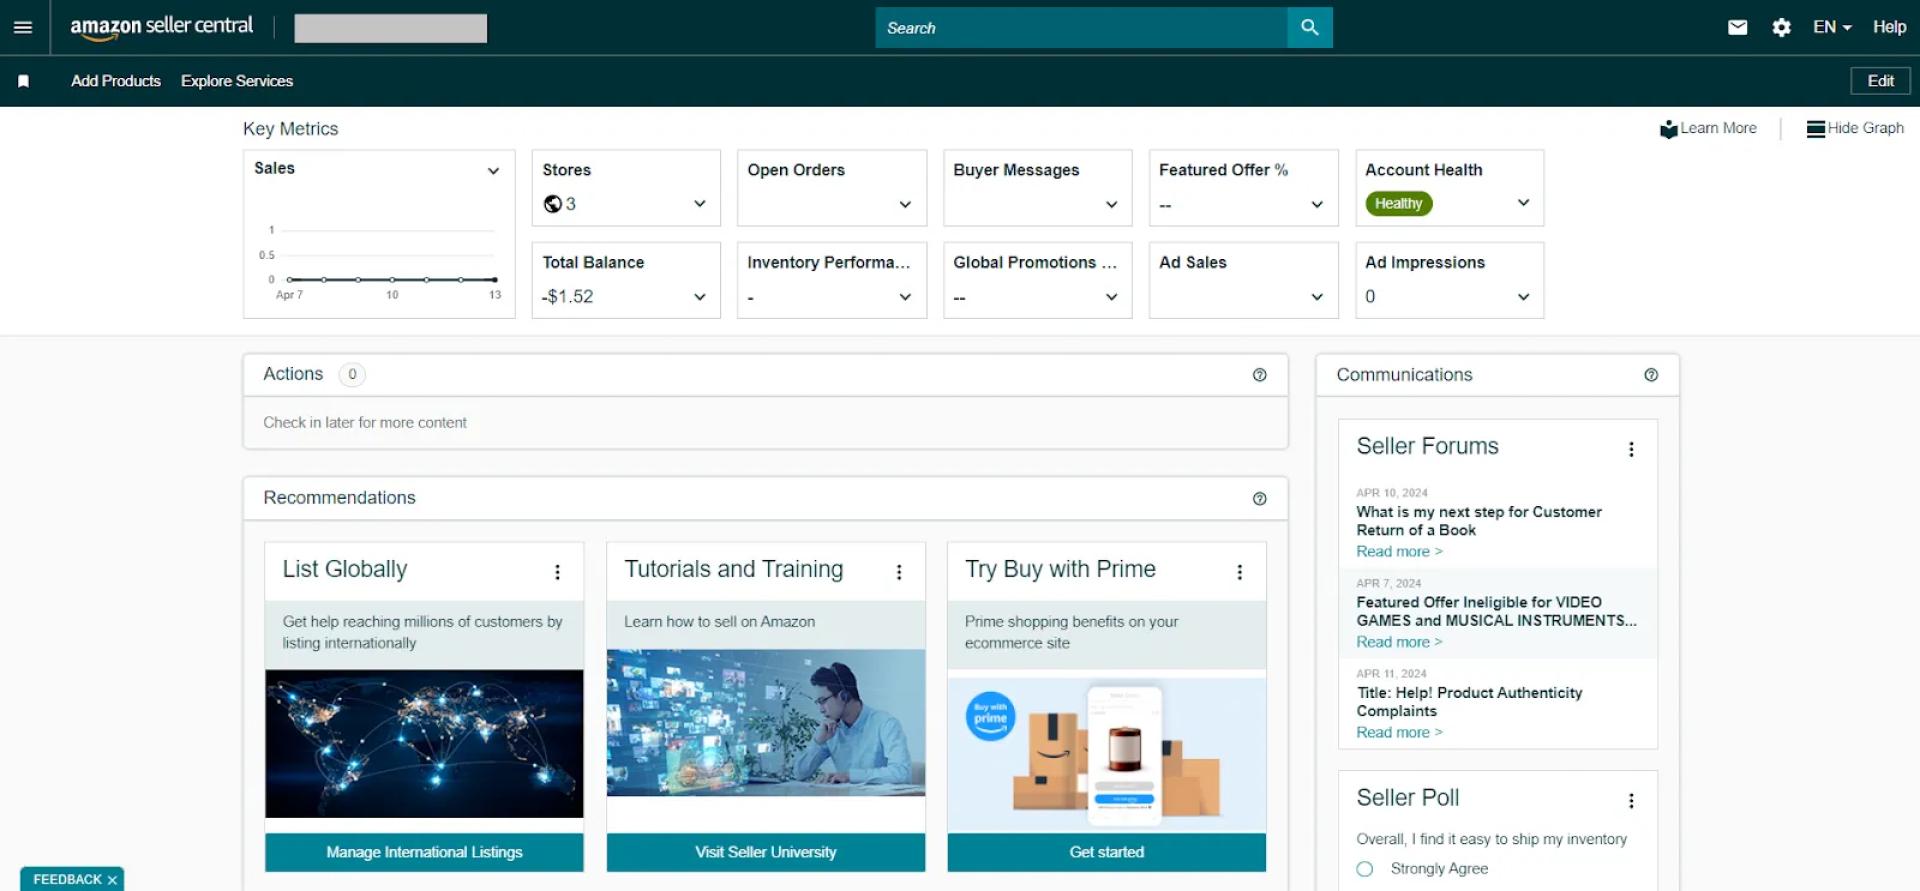Open the hamburger navigation menu
Viewport: 1920px width, 891px height.
click(x=23, y=27)
